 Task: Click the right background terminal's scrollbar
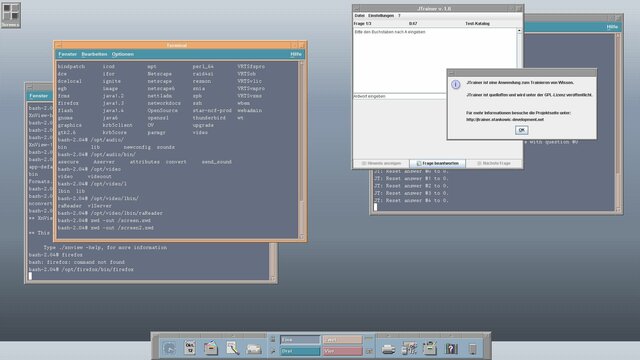coord(618,122)
